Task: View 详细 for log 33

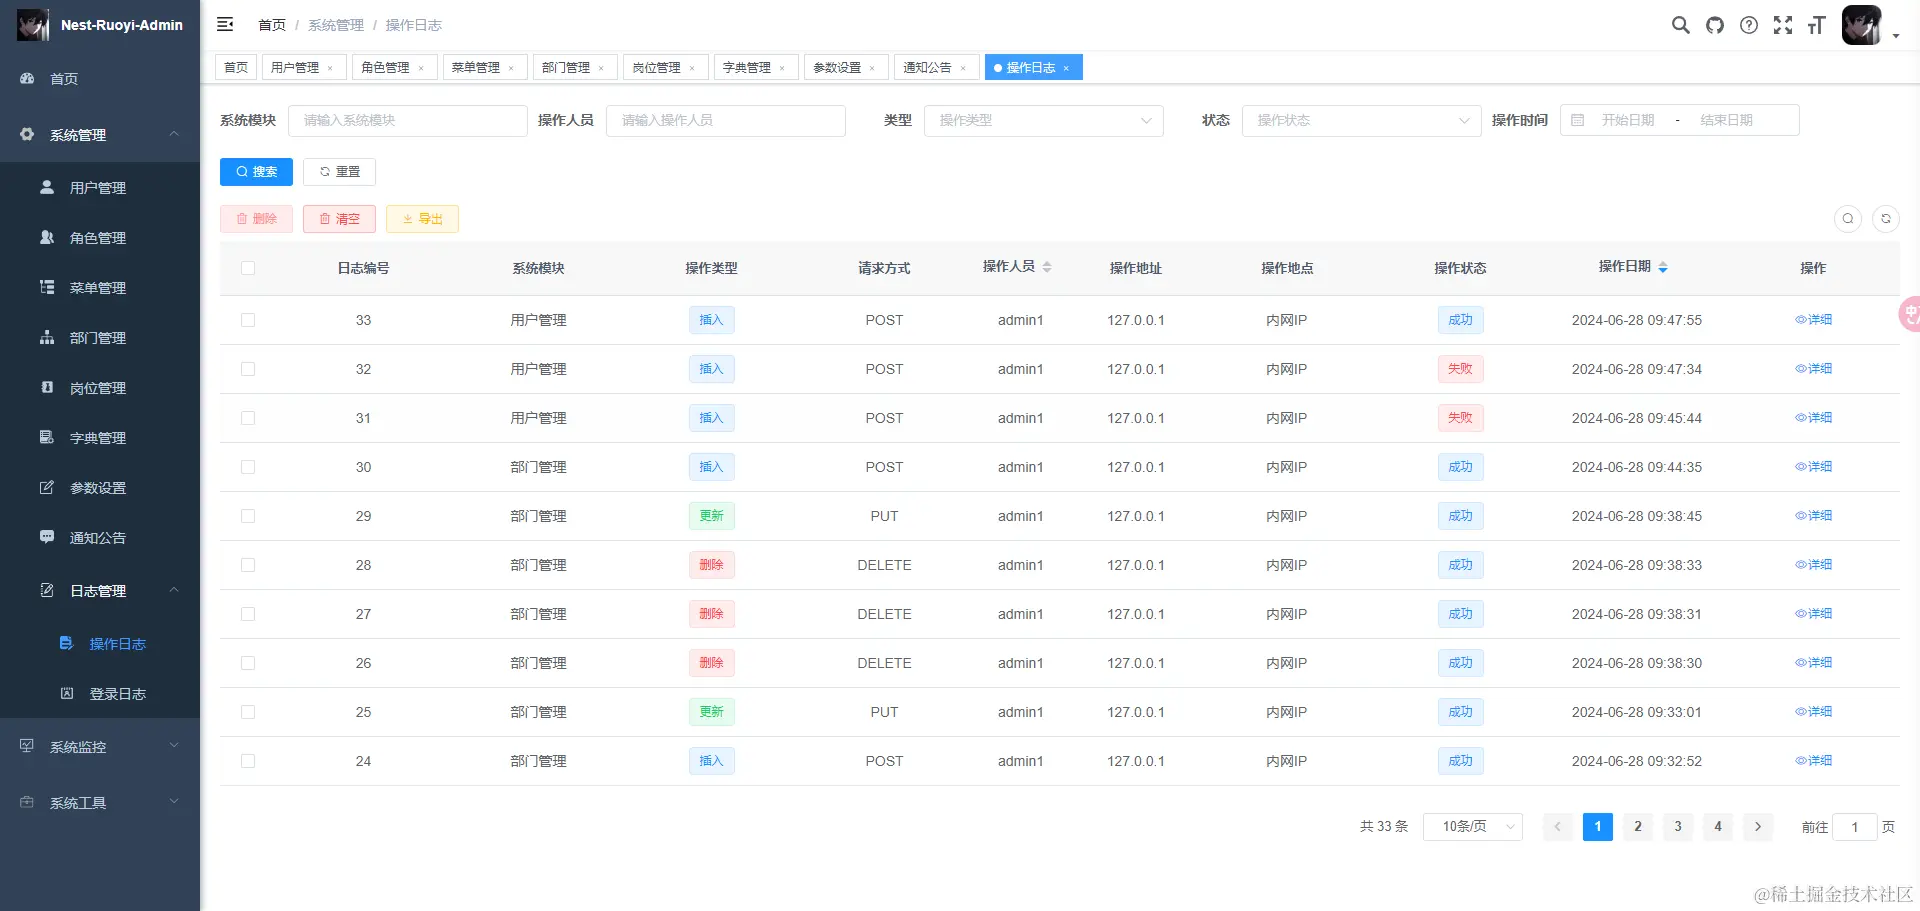Action: coord(1813,320)
